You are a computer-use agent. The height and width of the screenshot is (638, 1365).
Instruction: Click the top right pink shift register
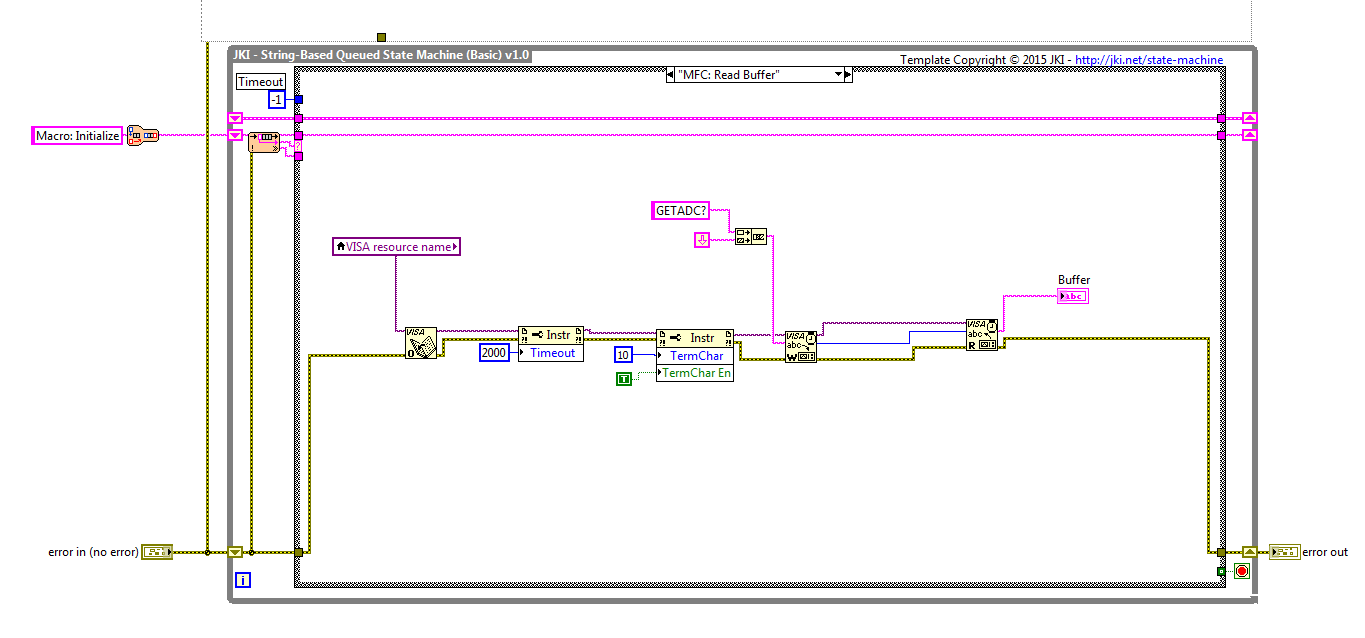[x=1250, y=118]
